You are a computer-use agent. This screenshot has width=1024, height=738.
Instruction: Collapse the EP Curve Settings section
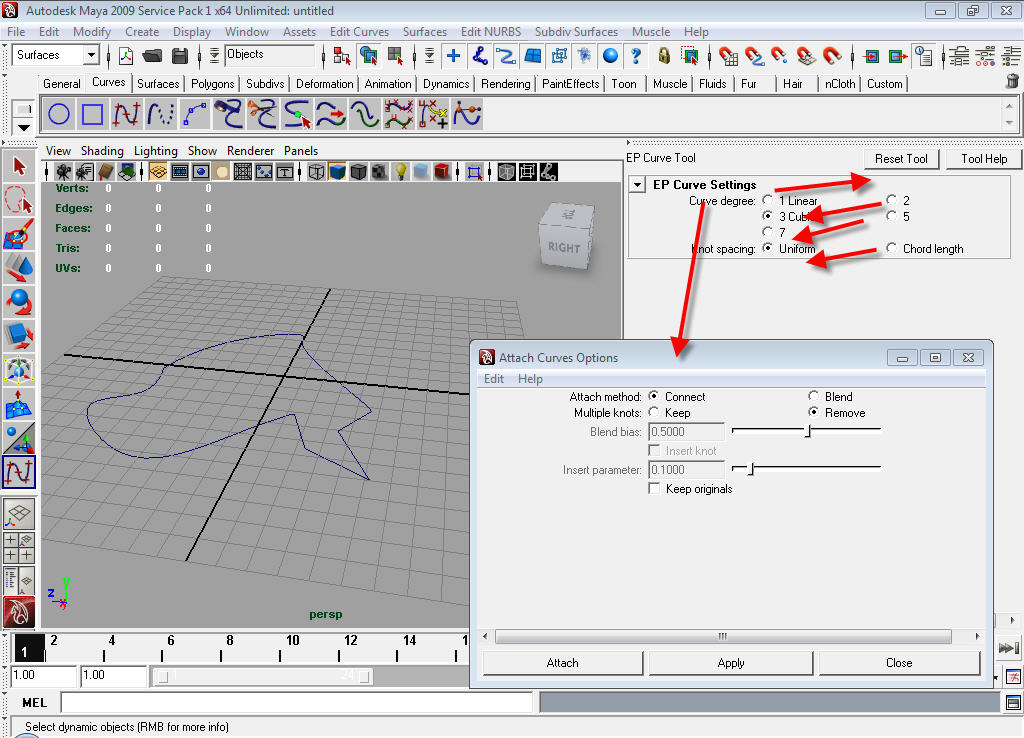pos(637,185)
